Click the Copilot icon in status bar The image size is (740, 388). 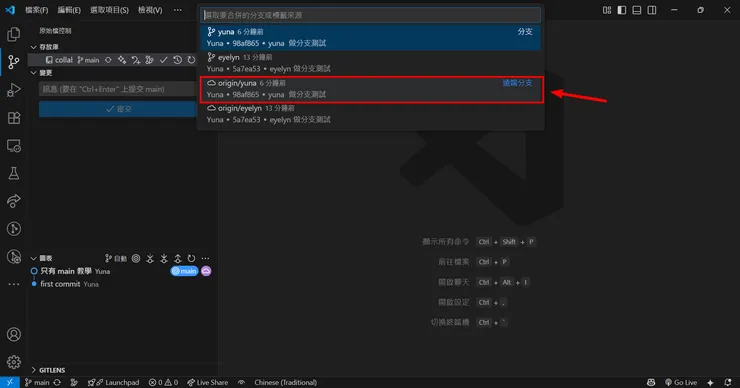(651, 382)
